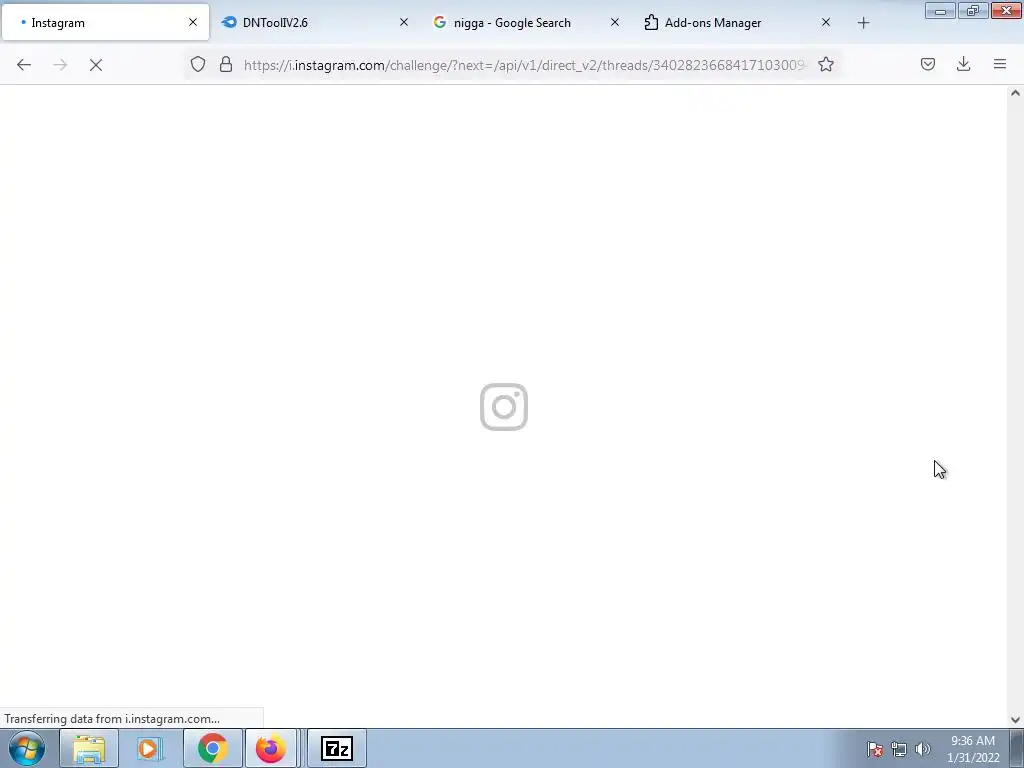
Task: Click the Show desktop strip
Action: tap(1017, 748)
